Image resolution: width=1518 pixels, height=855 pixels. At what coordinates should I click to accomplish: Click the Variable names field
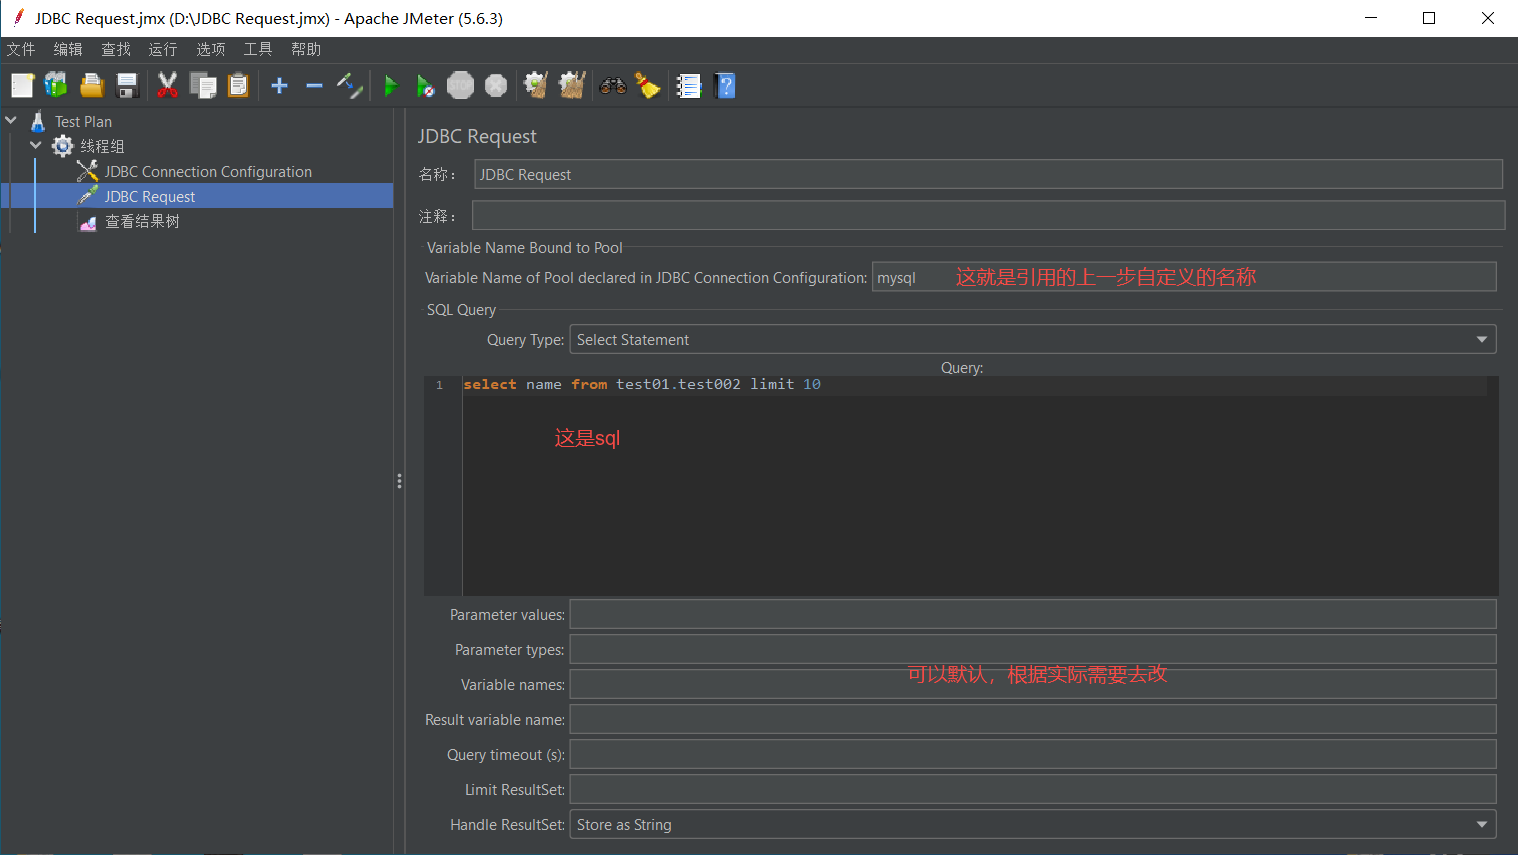pos(1033,684)
